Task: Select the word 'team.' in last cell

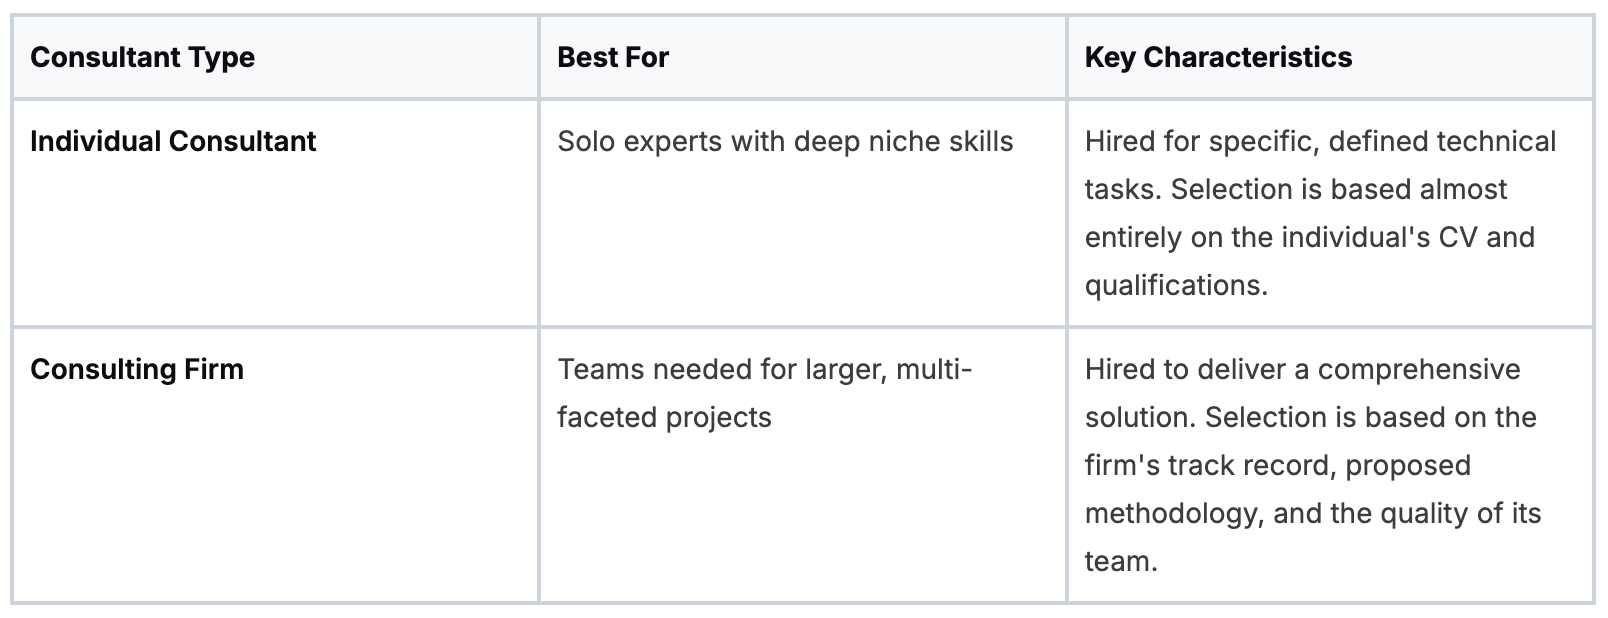Action: click(x=1120, y=562)
